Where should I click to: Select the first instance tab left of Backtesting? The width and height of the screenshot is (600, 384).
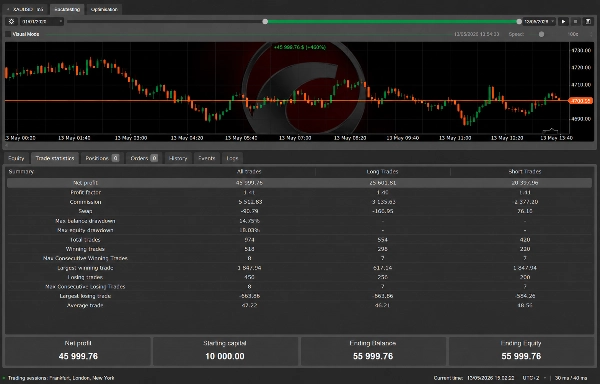[26, 9]
